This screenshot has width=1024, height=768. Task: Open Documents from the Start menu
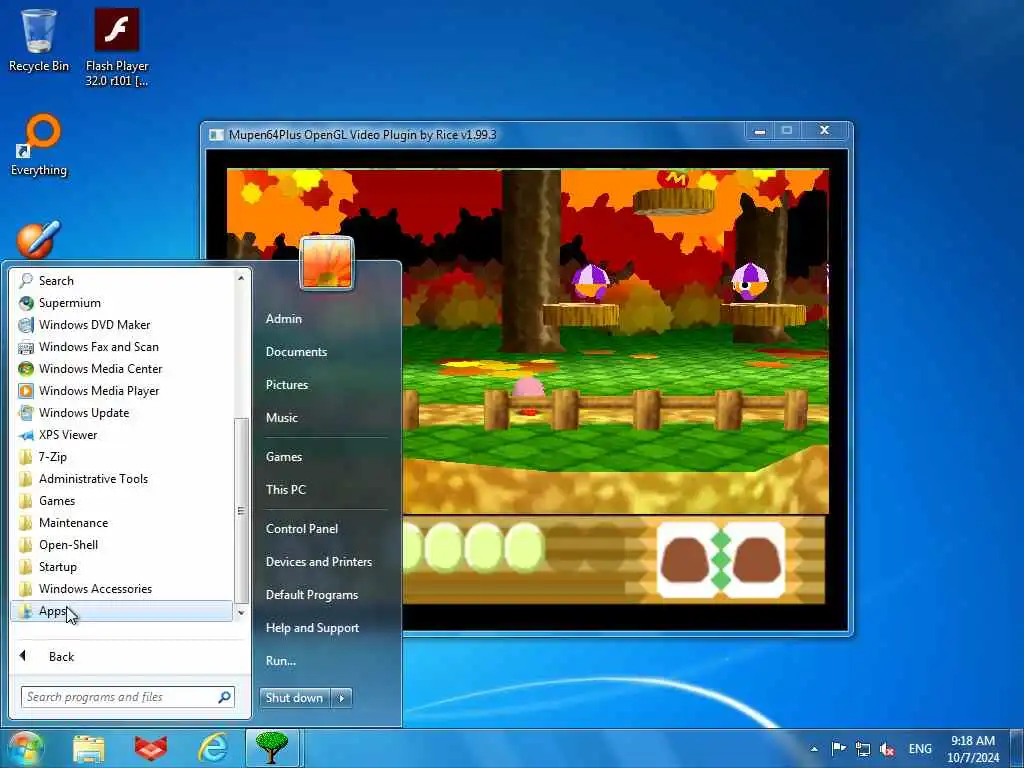(x=296, y=351)
